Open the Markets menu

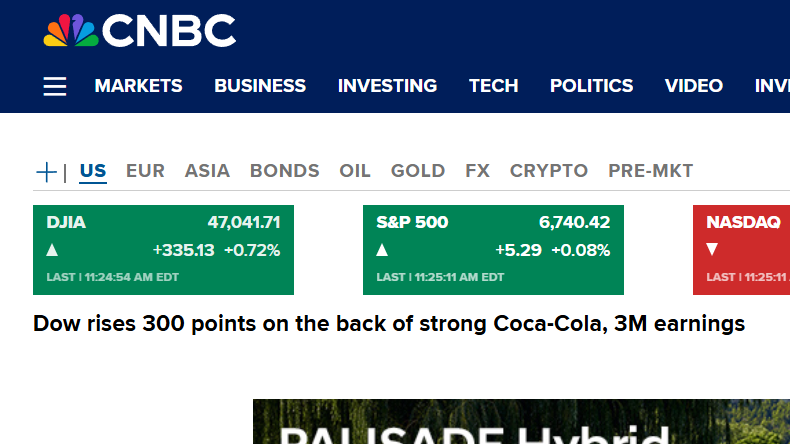tap(138, 86)
